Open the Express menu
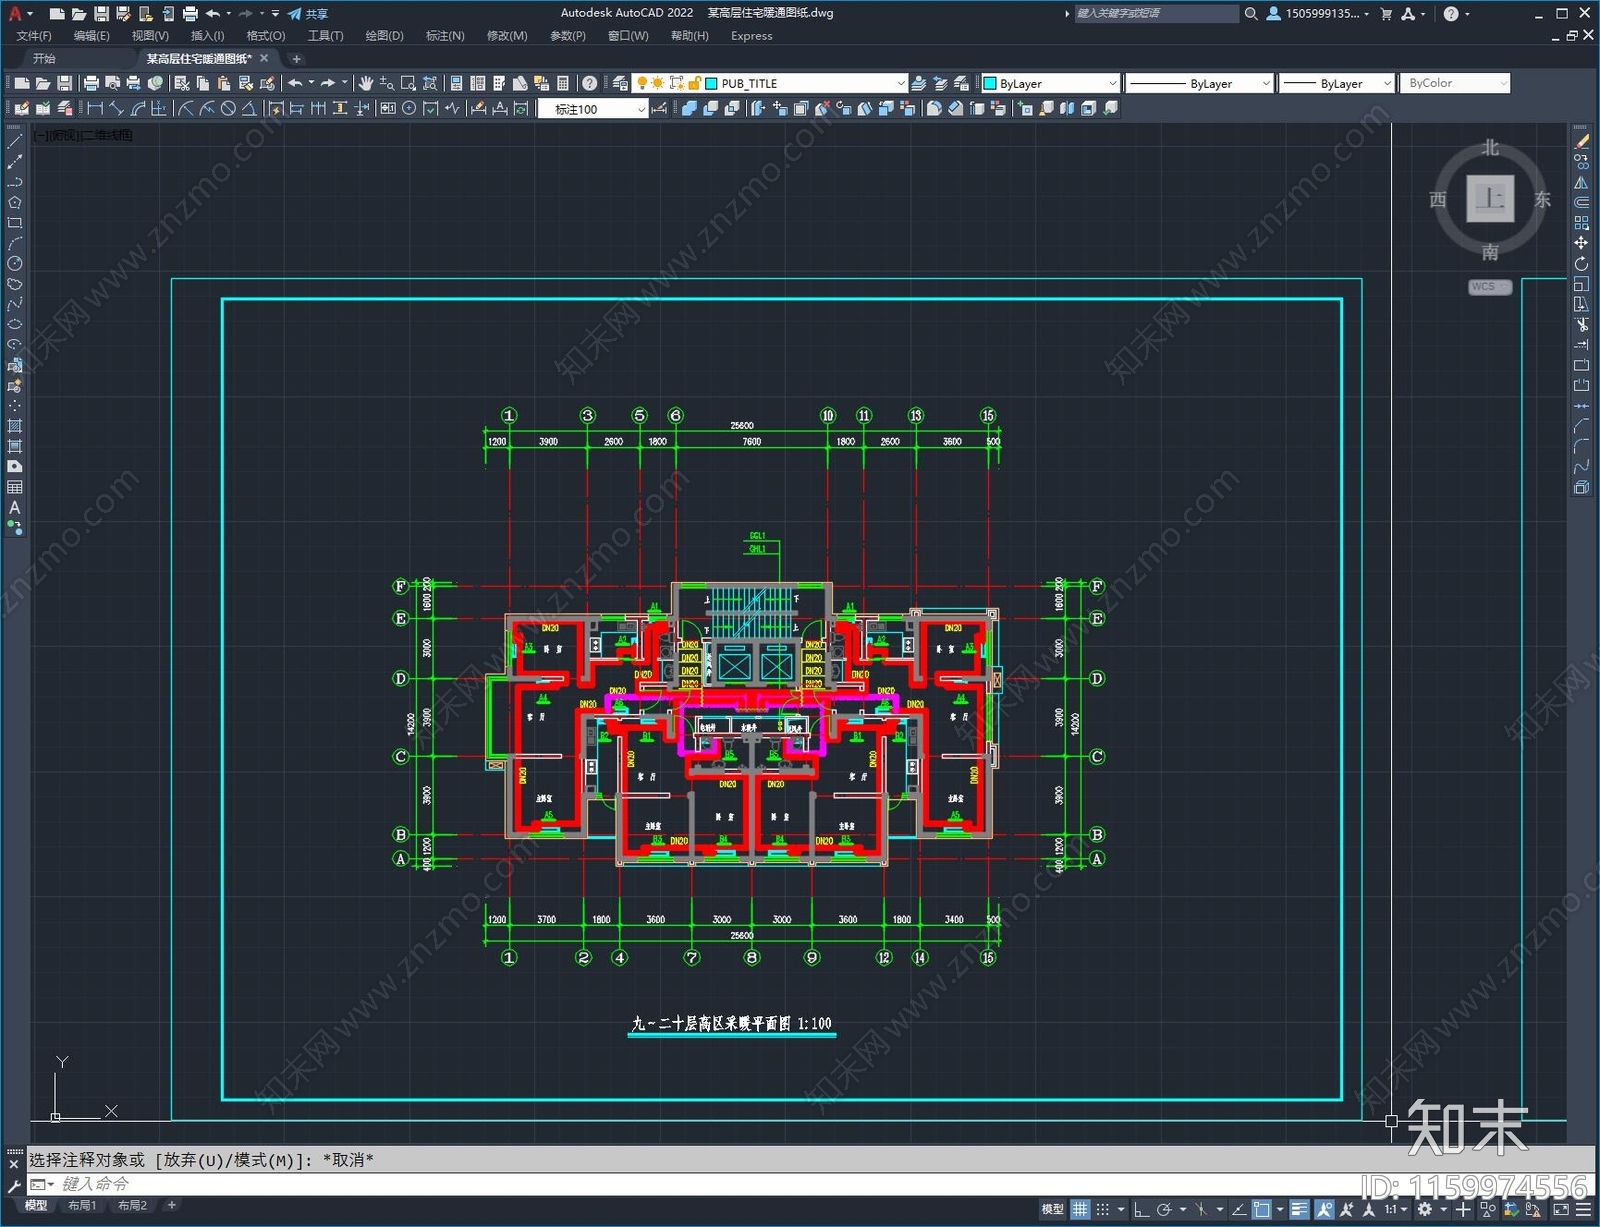 click(x=751, y=35)
